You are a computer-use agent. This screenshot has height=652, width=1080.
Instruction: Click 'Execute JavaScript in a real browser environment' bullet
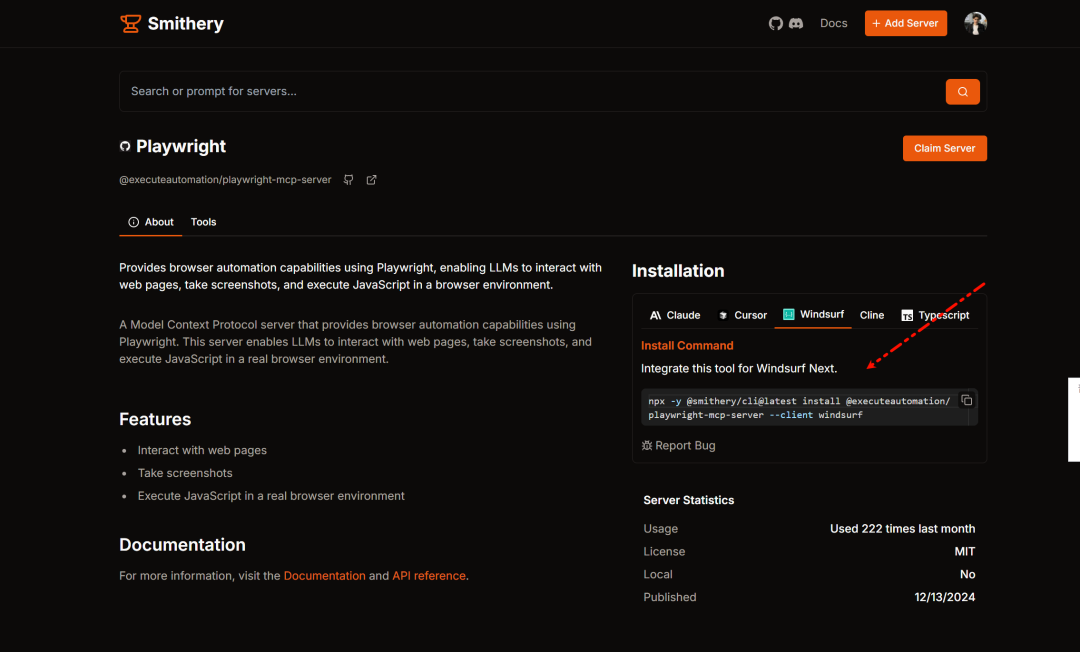coord(271,496)
